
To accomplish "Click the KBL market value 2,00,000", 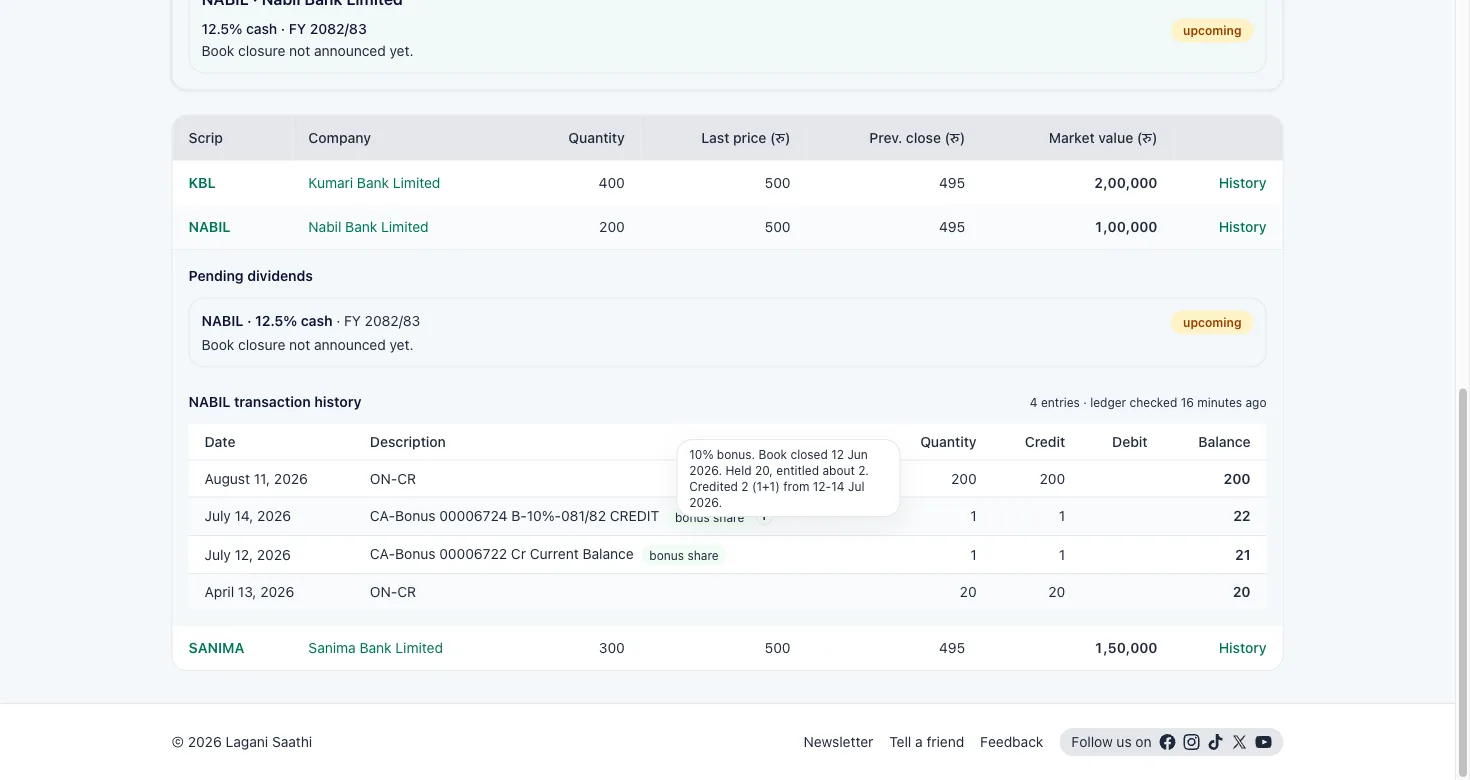I will click(1126, 183).
